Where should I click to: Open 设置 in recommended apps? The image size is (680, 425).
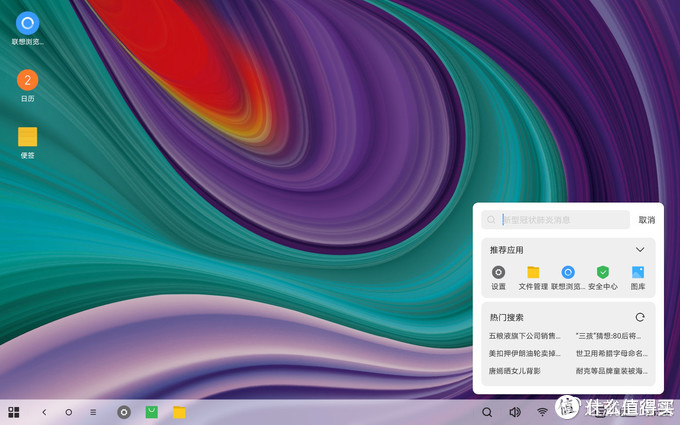click(498, 273)
